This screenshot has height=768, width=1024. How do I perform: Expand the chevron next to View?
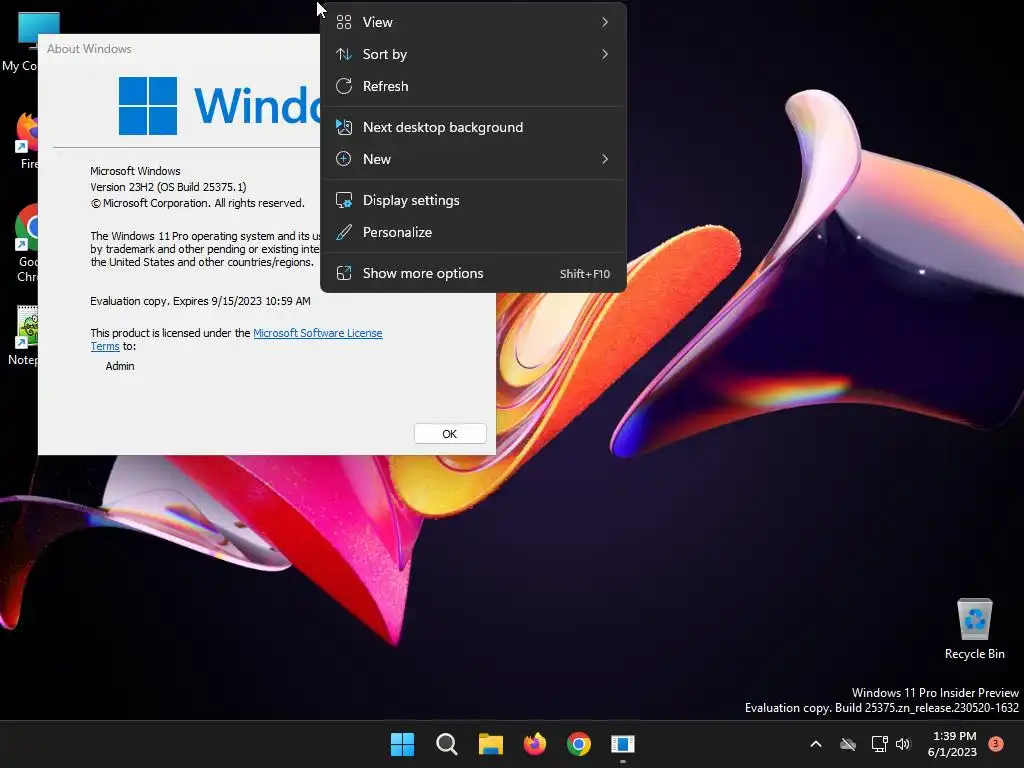pos(605,22)
